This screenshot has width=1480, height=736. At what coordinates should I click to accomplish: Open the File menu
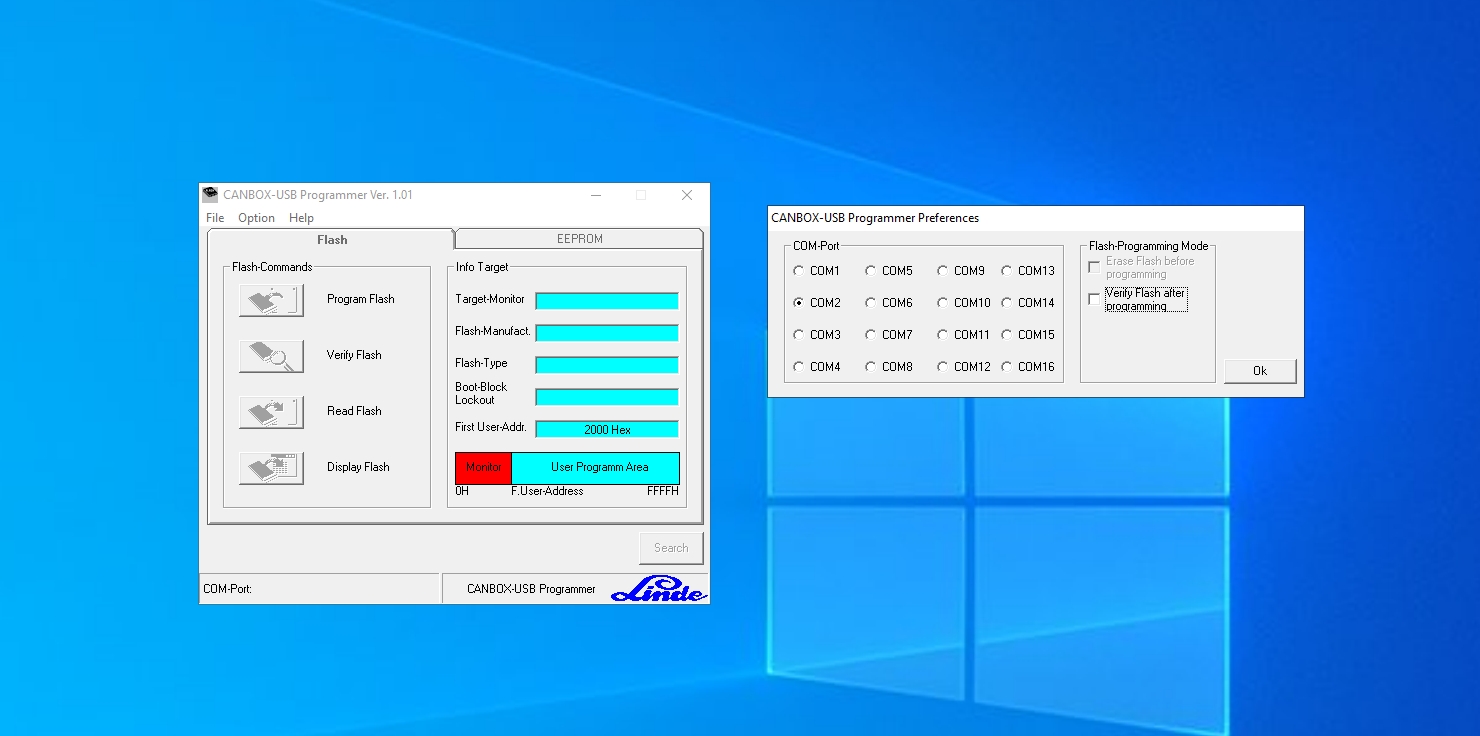coord(214,217)
